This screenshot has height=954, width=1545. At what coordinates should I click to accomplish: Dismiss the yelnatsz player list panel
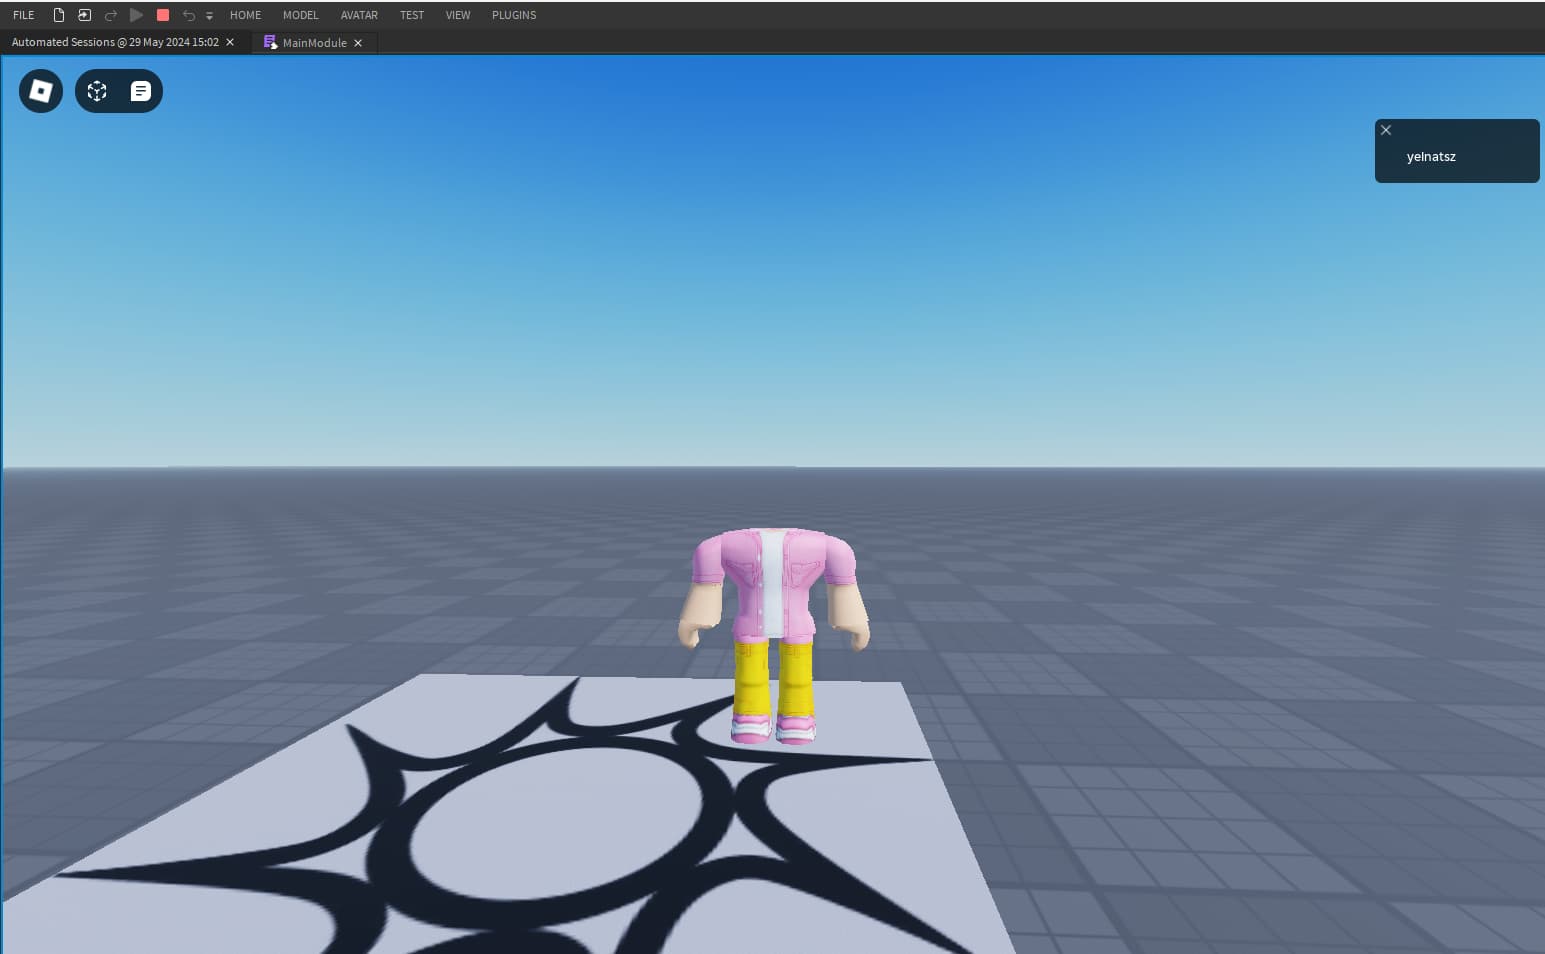[x=1386, y=130]
